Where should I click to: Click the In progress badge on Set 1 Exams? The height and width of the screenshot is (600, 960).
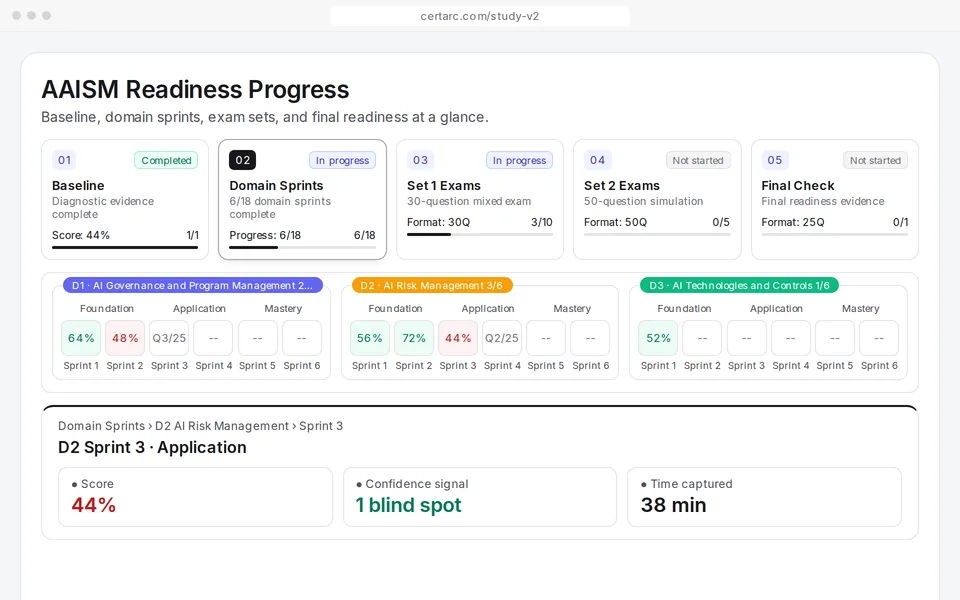519,160
